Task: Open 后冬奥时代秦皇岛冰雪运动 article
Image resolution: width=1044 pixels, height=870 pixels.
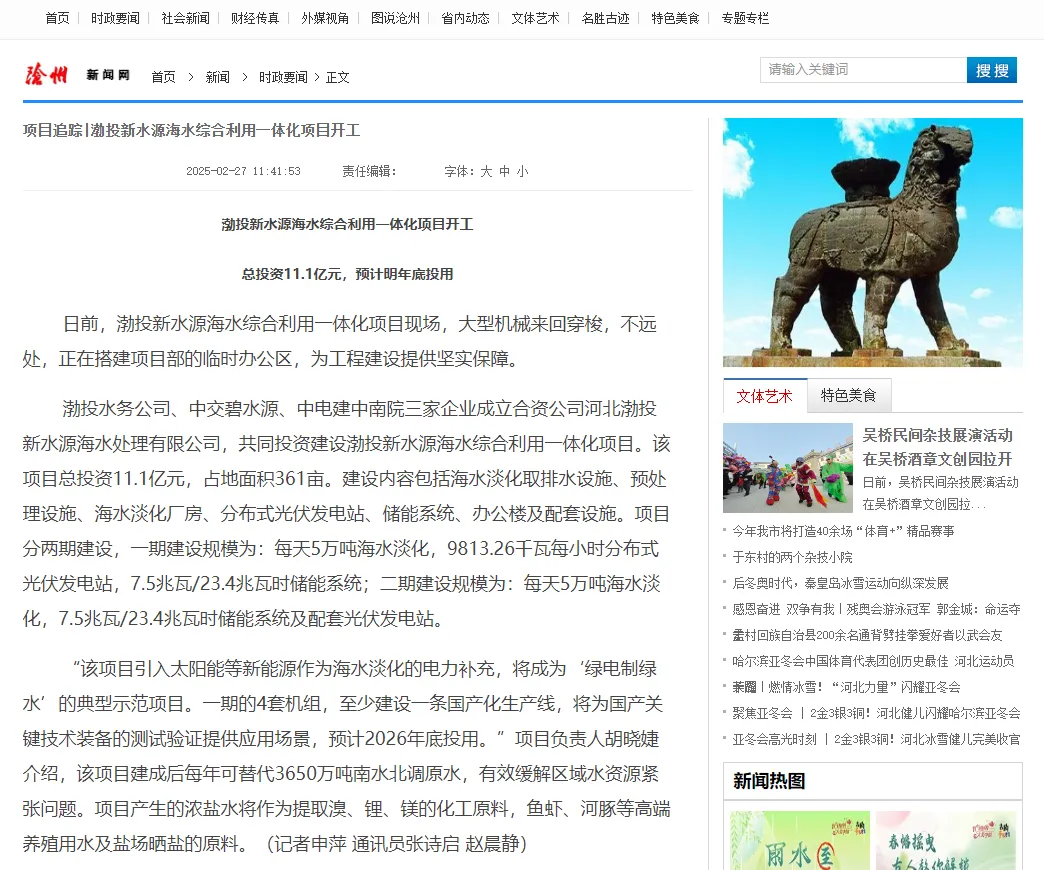Action: [840, 583]
